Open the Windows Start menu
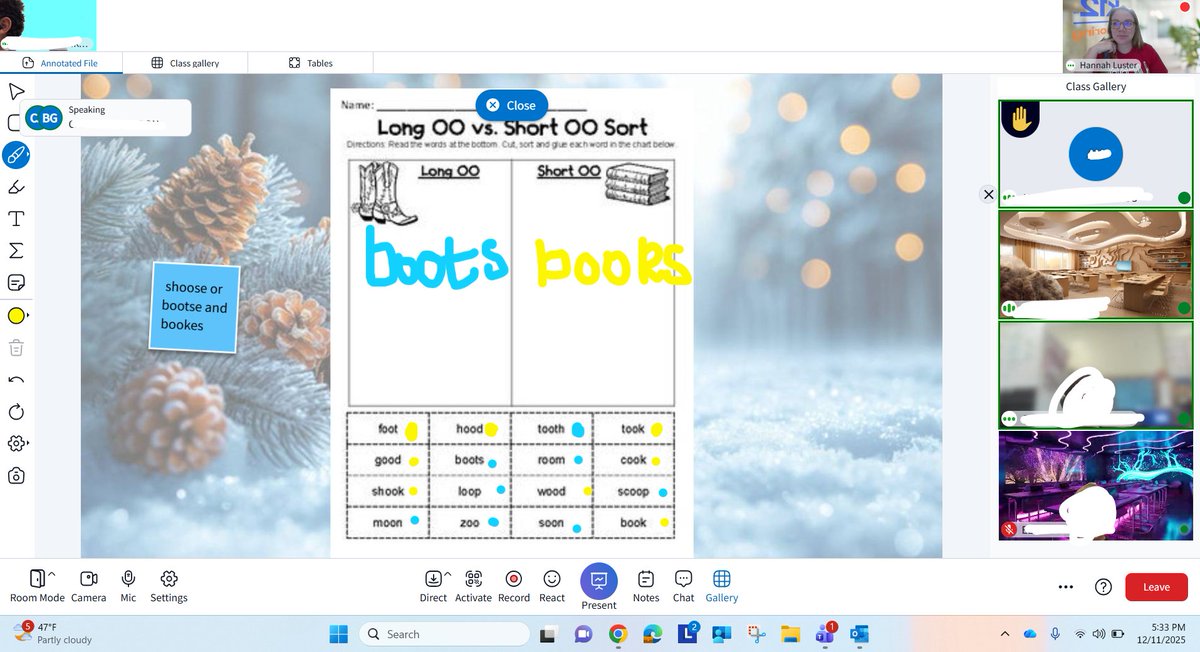 coord(338,634)
